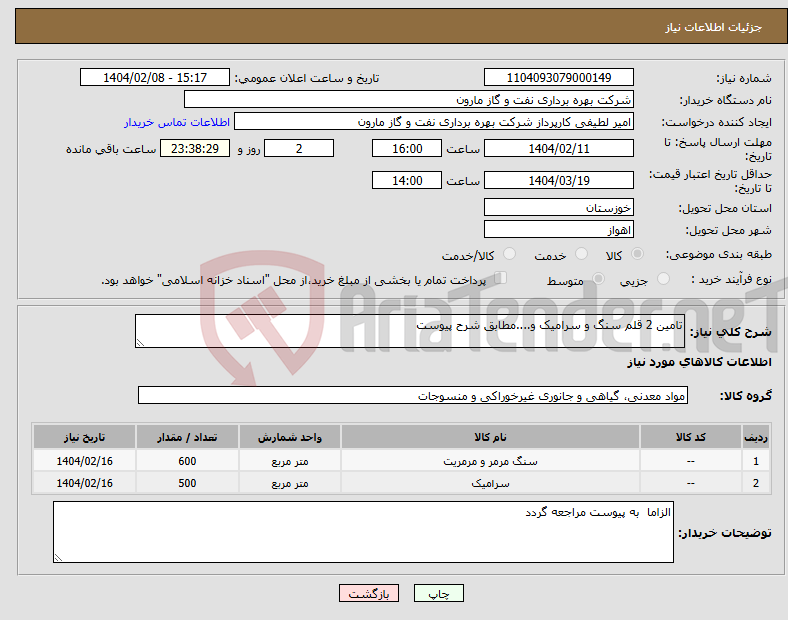Click the اطلاعات کالاهای مورد نیاز section heading
The image size is (788, 620).
(x=699, y=362)
